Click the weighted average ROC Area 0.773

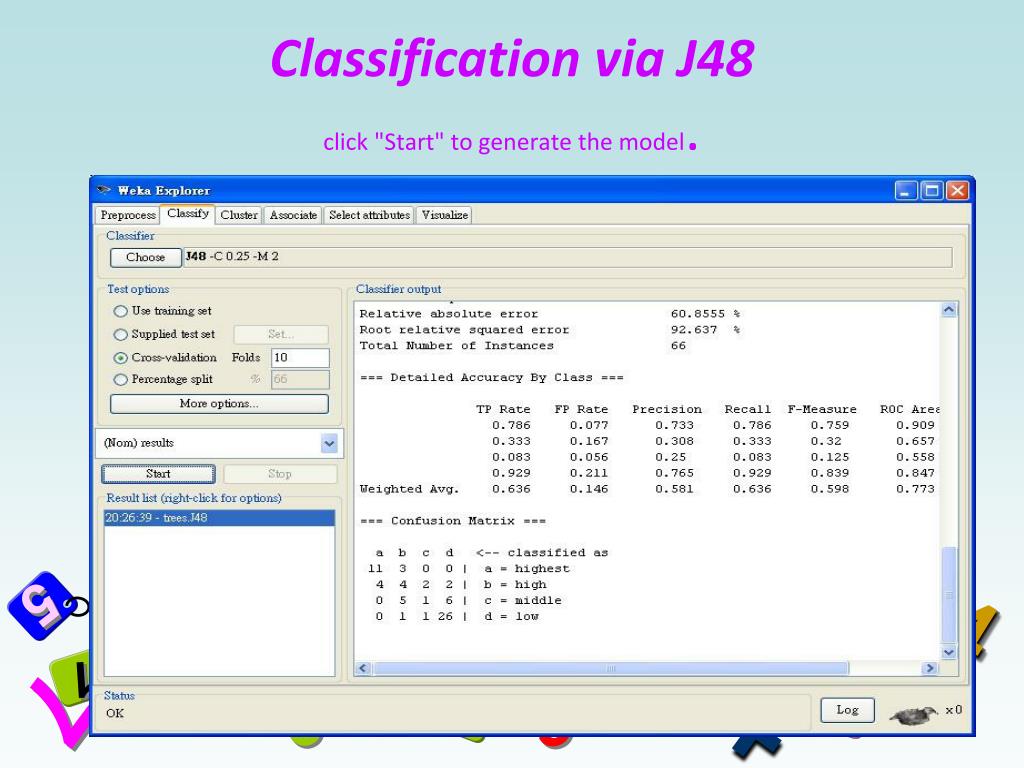click(x=916, y=489)
